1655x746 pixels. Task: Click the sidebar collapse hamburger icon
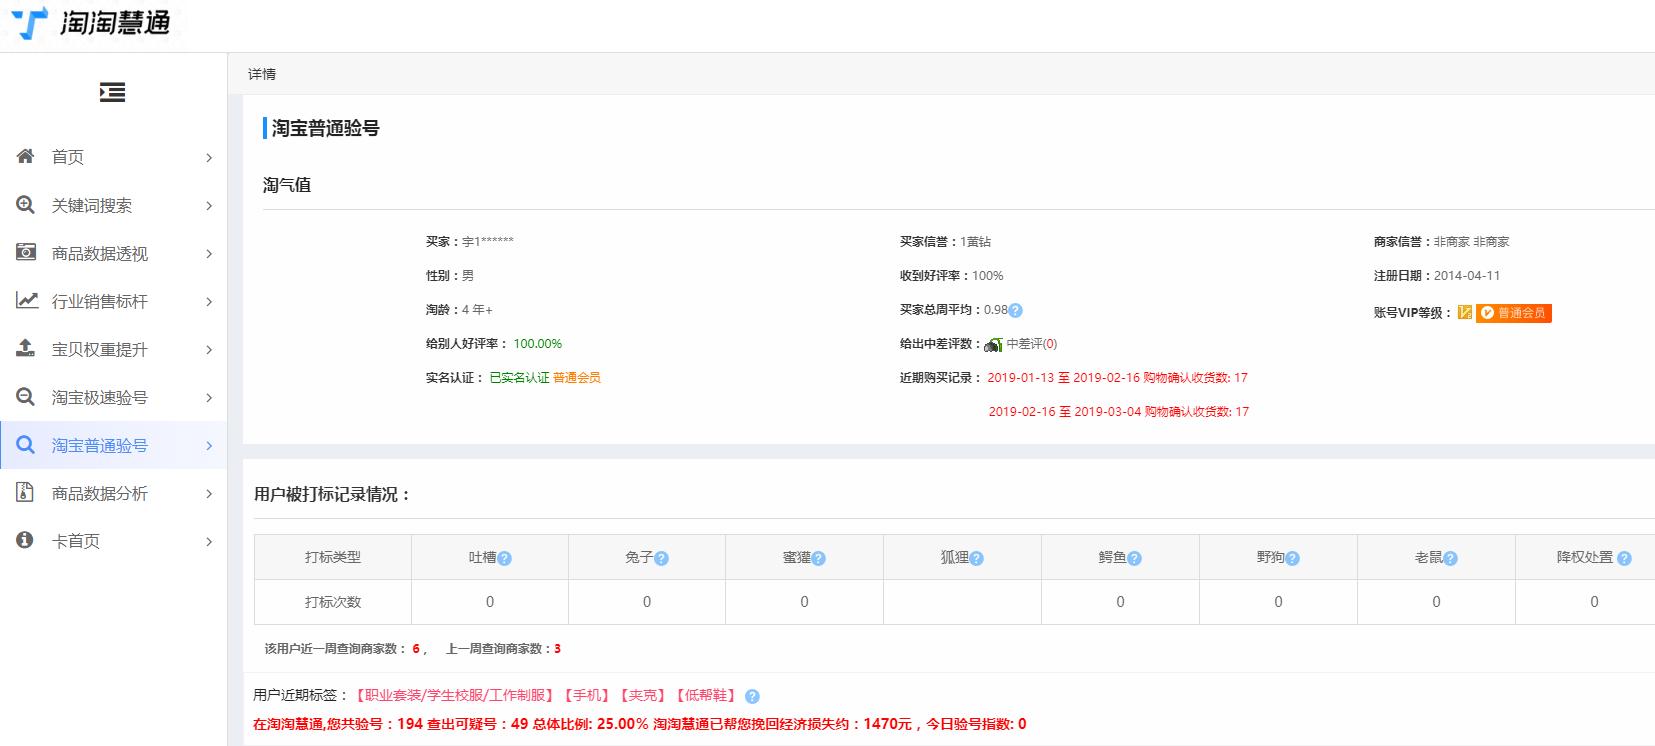[x=112, y=93]
